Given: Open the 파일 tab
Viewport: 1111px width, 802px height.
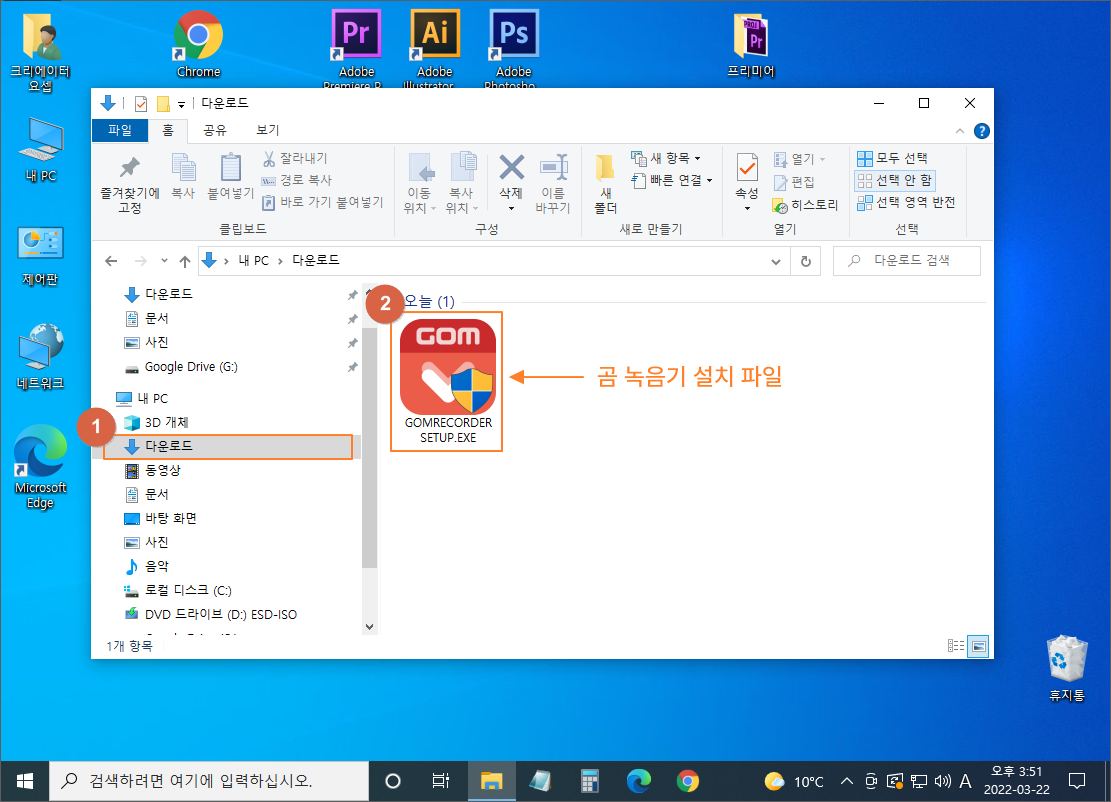Looking at the screenshot, I should click(120, 130).
